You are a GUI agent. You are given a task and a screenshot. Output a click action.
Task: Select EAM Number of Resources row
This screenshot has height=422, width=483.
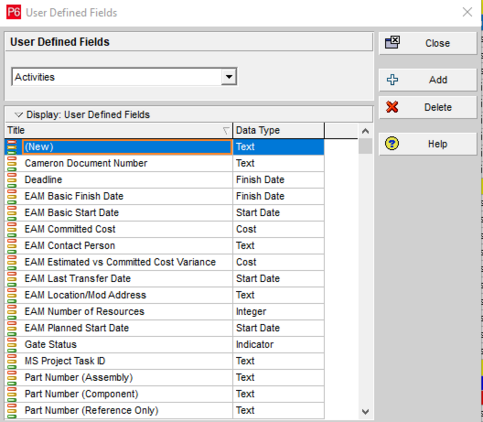pyautogui.click(x=165, y=312)
